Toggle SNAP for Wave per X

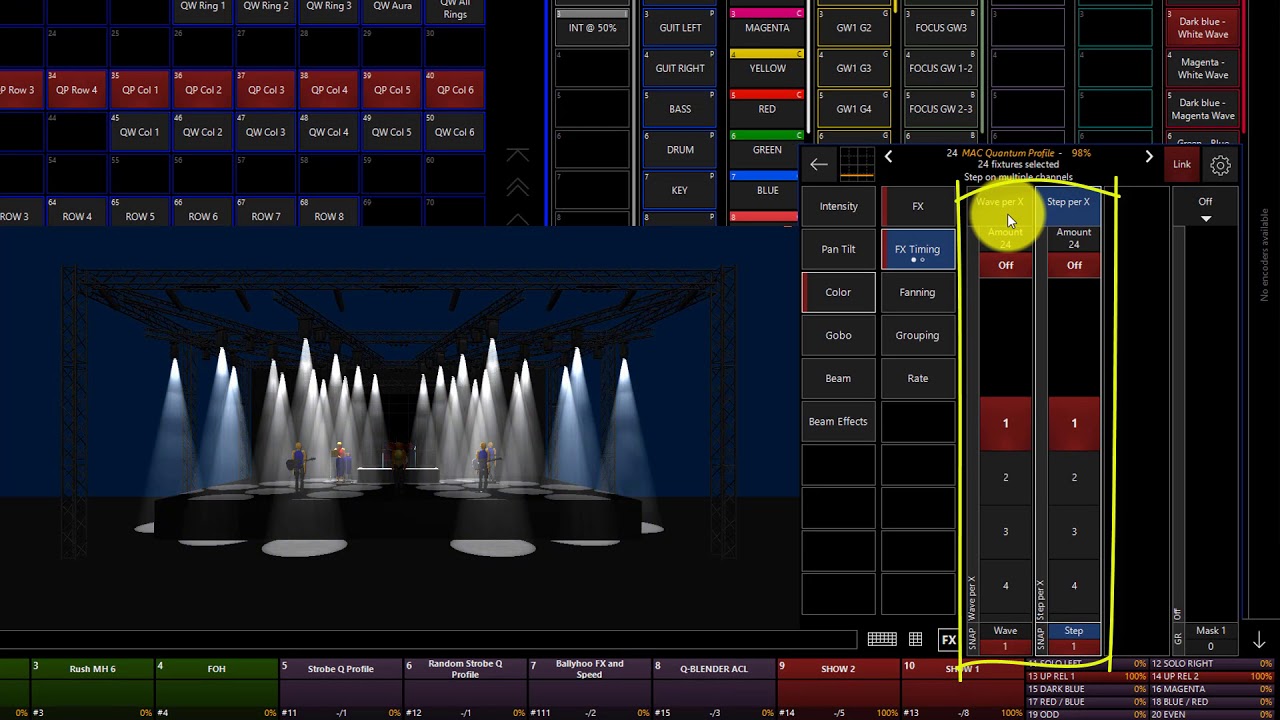(x=971, y=638)
